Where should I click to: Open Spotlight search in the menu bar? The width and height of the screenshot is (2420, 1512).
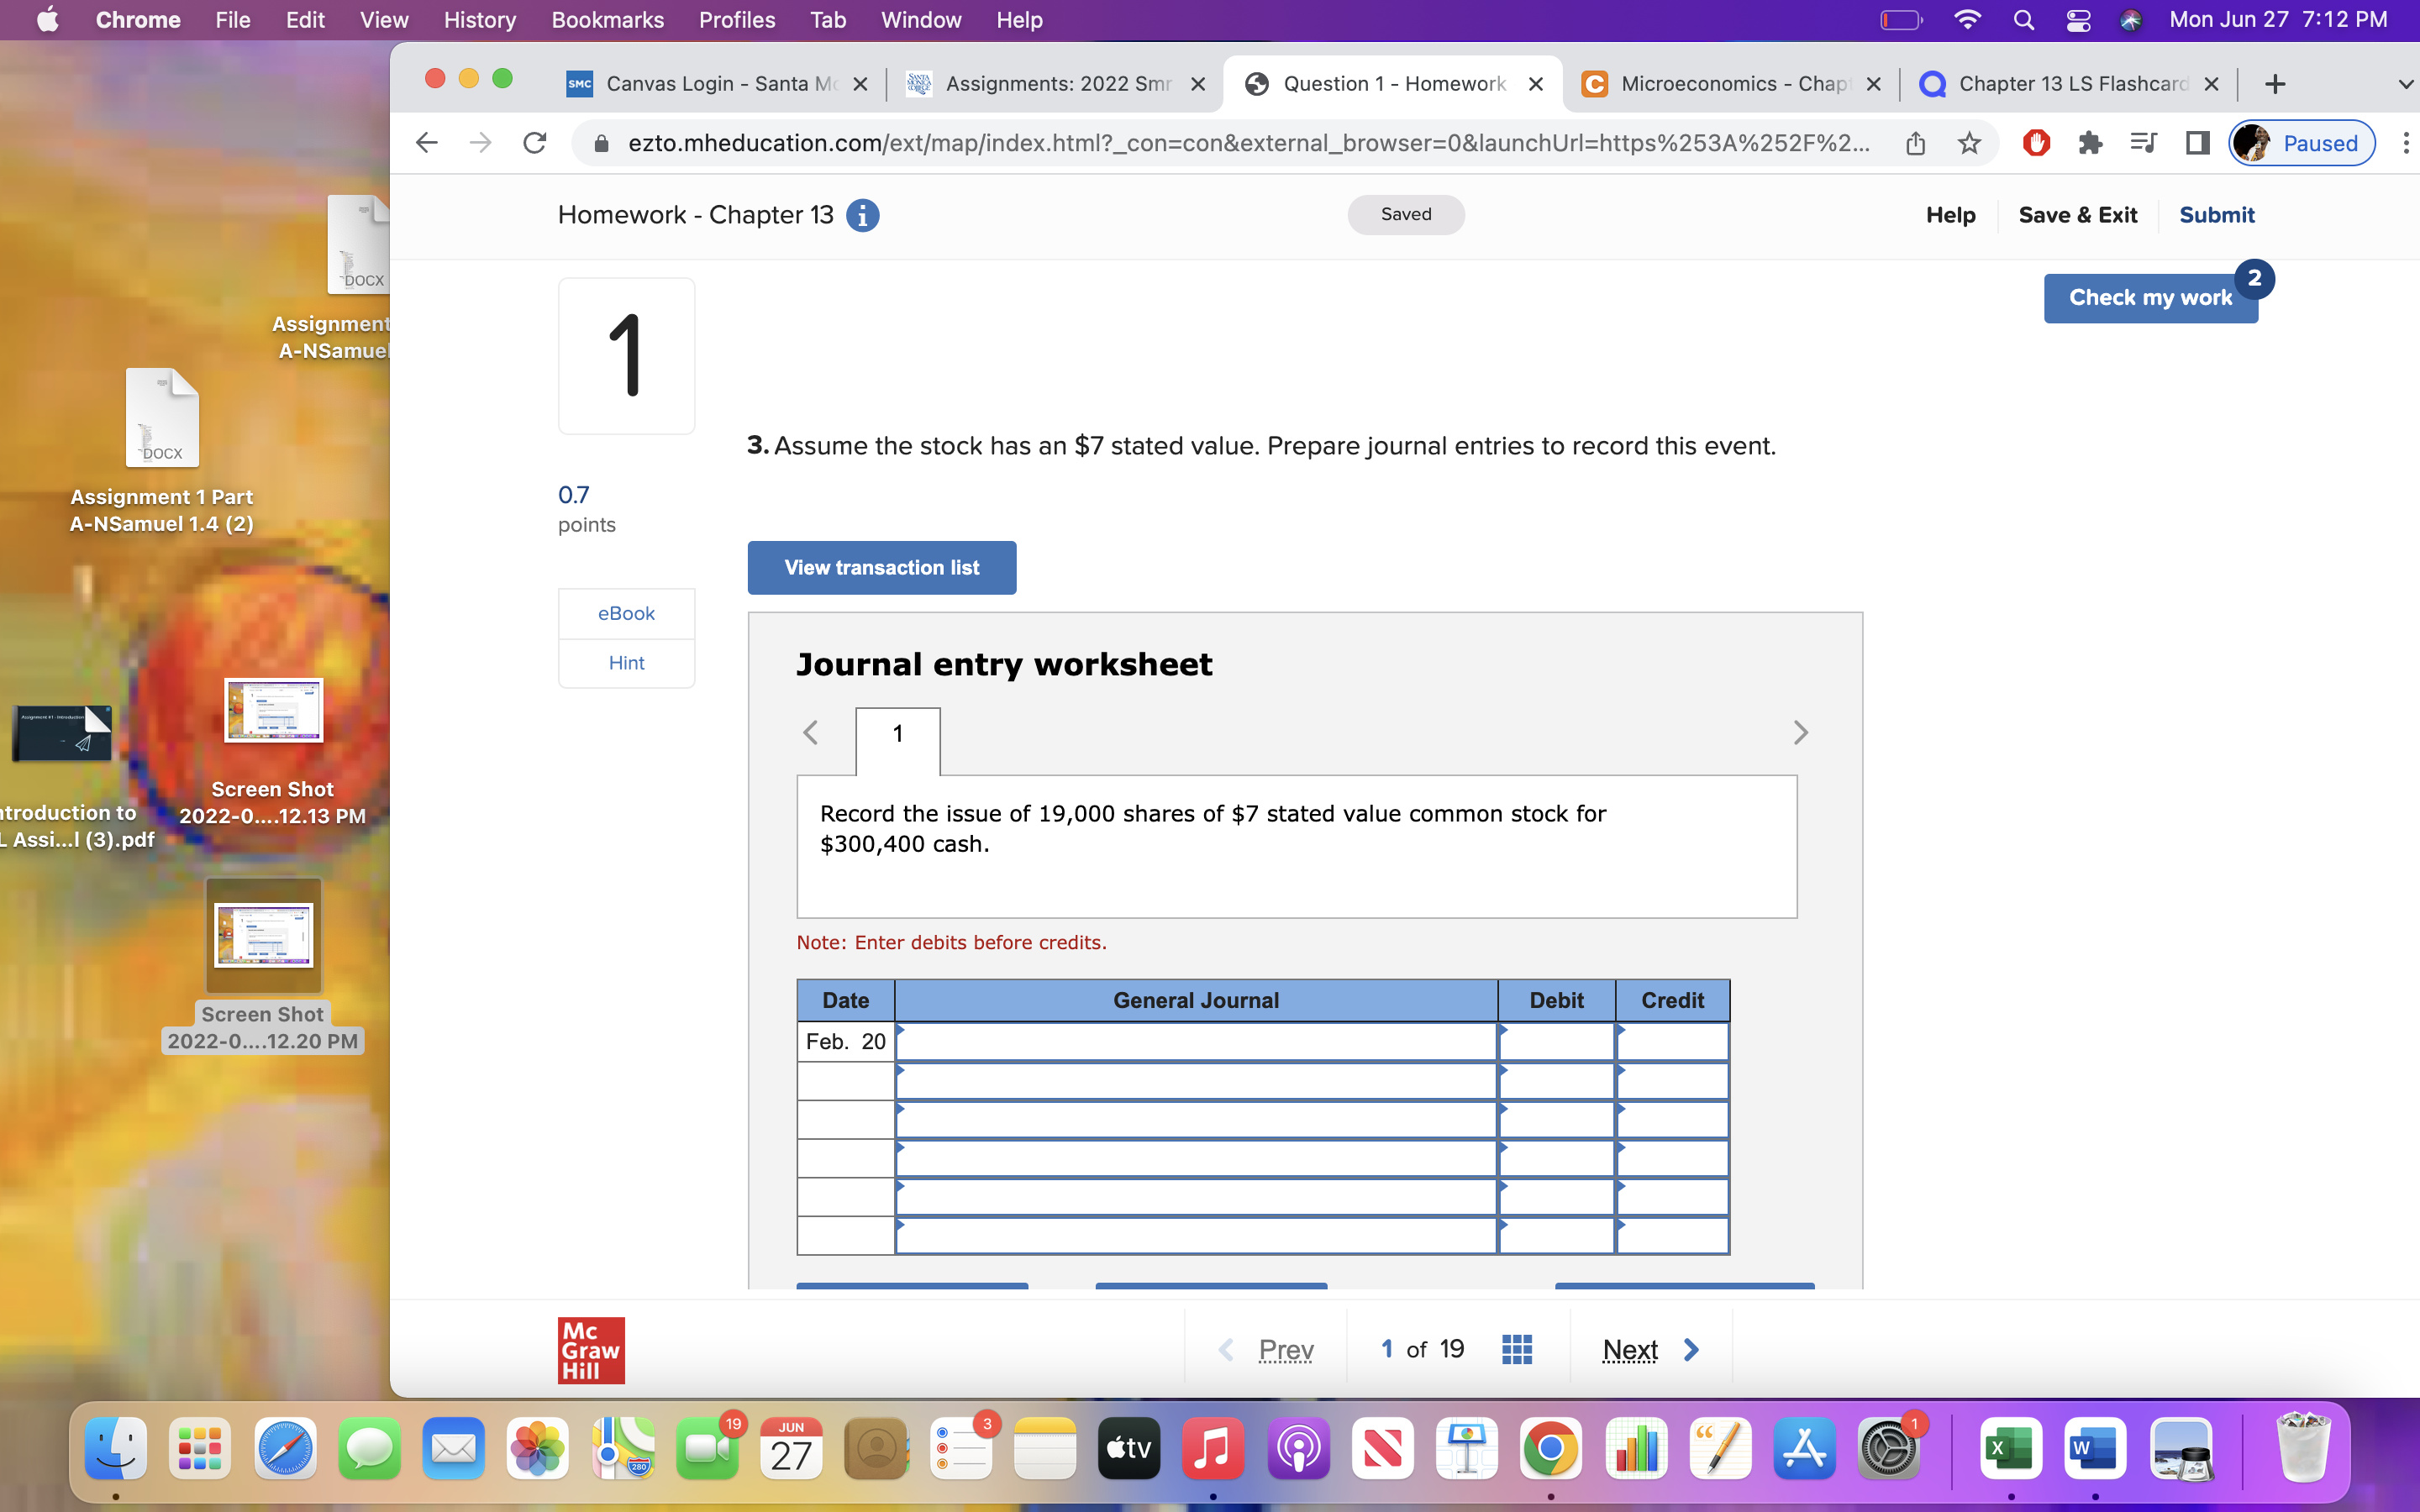(2023, 19)
